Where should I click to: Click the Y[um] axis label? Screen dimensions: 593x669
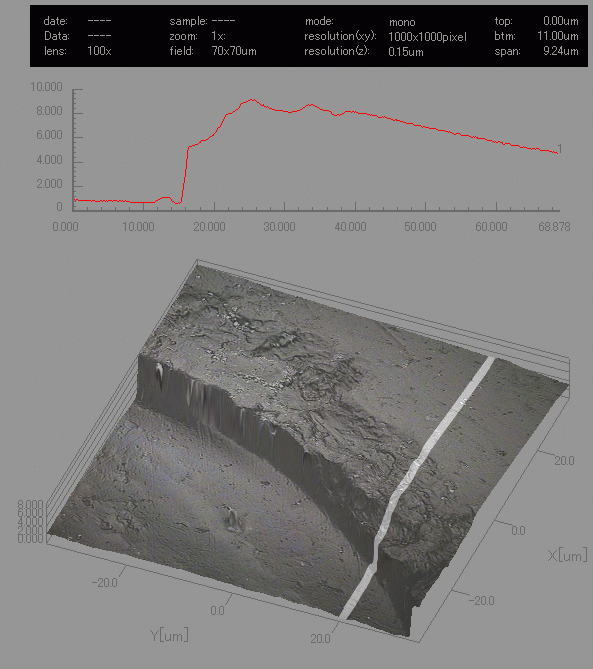coord(169,635)
